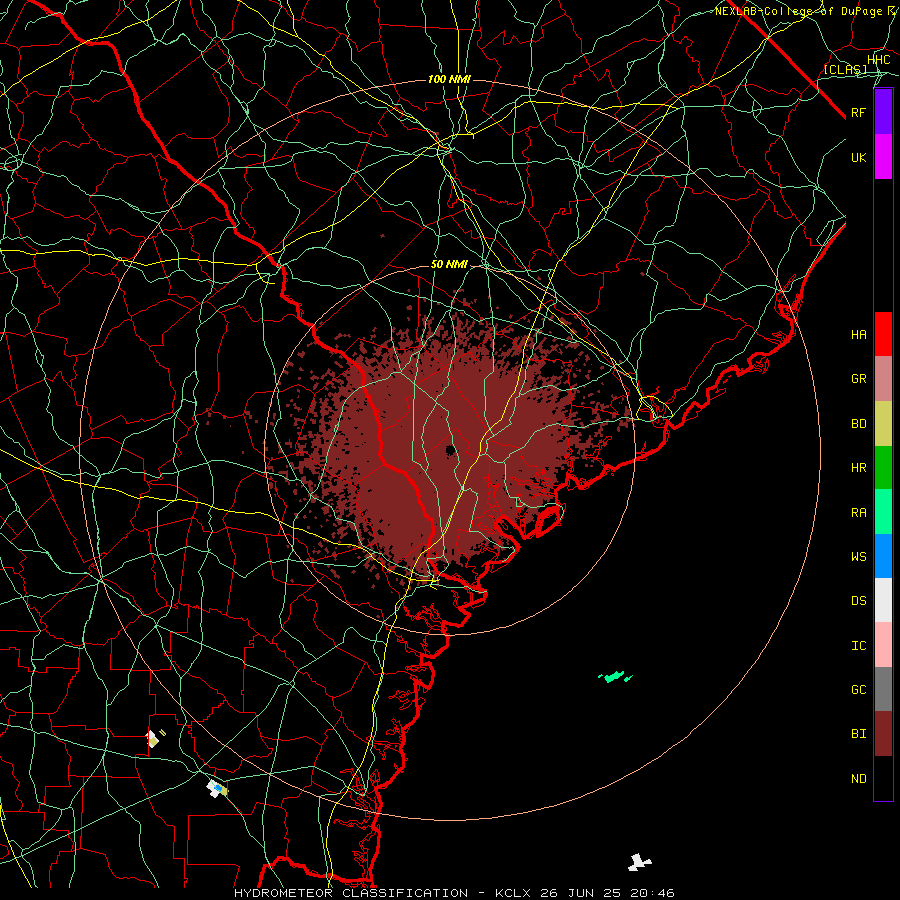Viewport: 900px width, 900px height.
Task: Click the green RA echo over the ocean
Action: click(x=615, y=677)
